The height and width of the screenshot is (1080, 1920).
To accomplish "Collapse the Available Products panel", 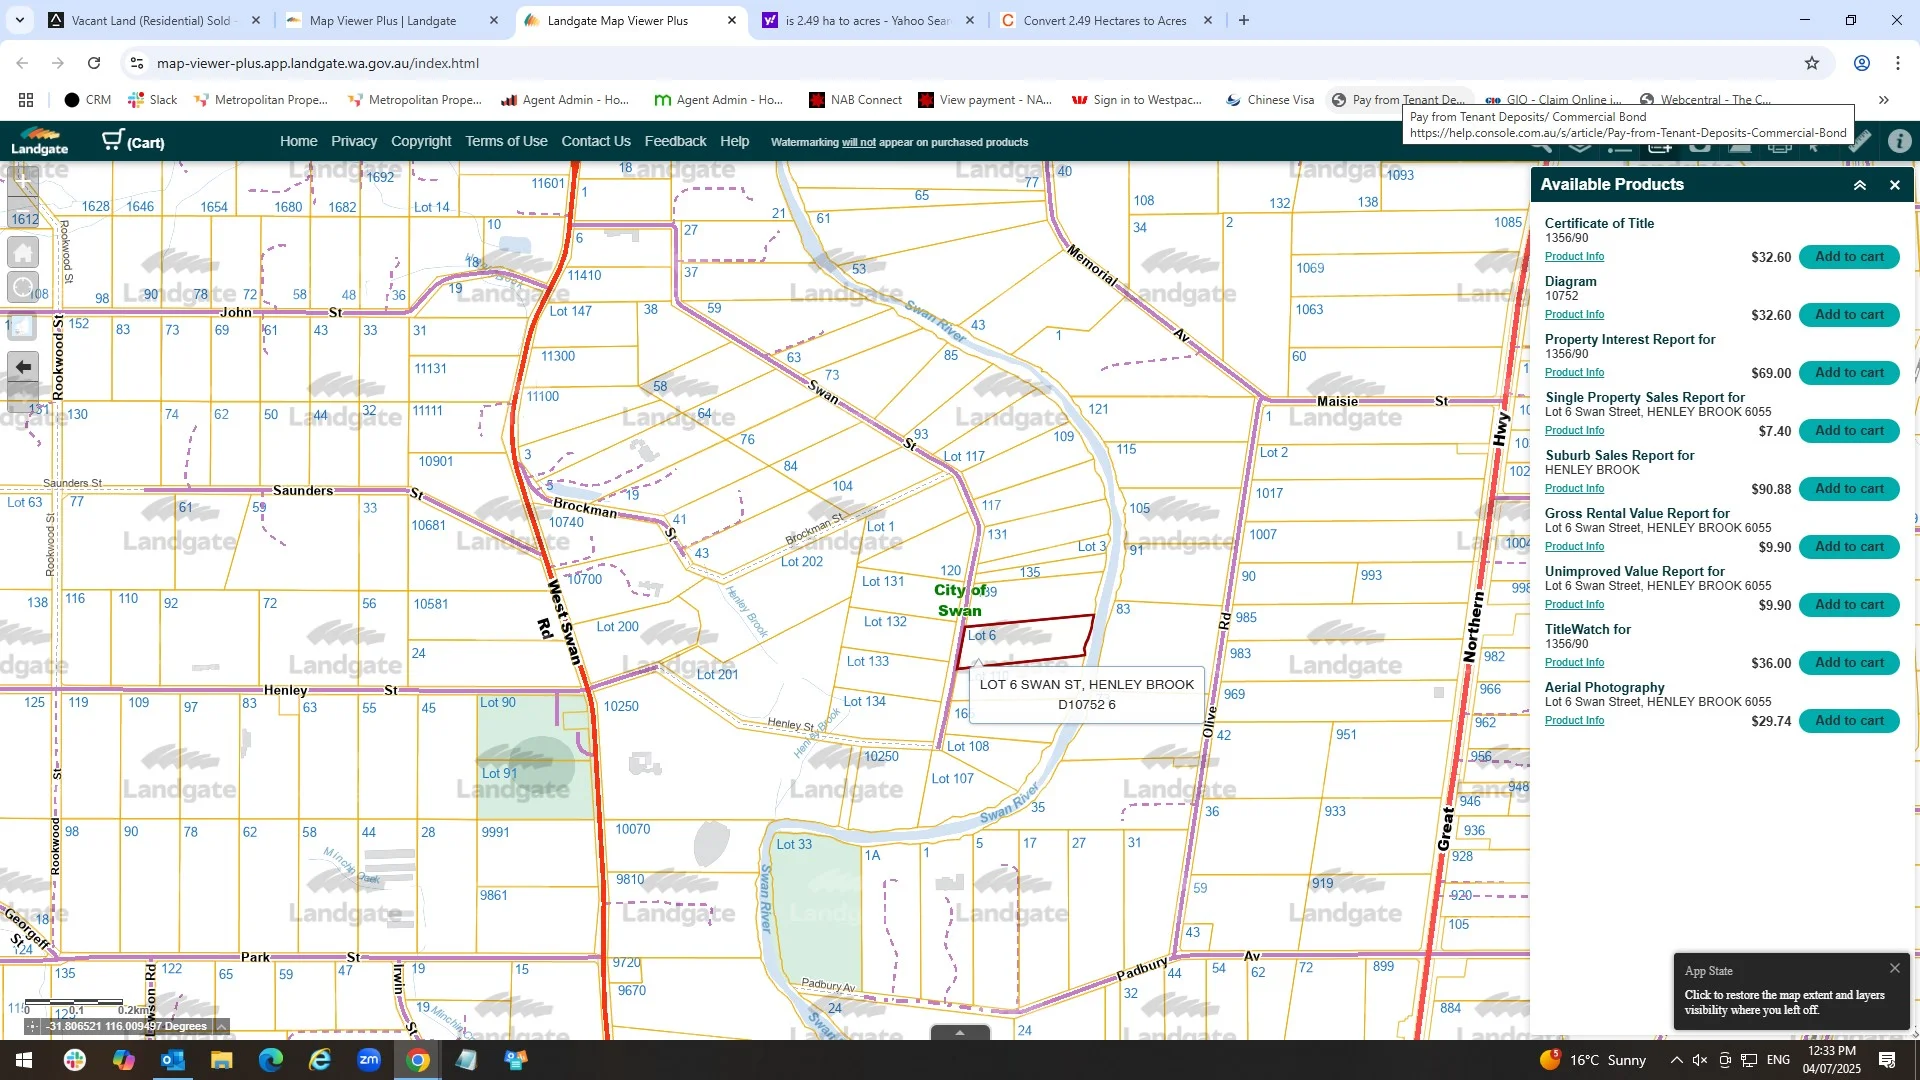I will 1860,185.
